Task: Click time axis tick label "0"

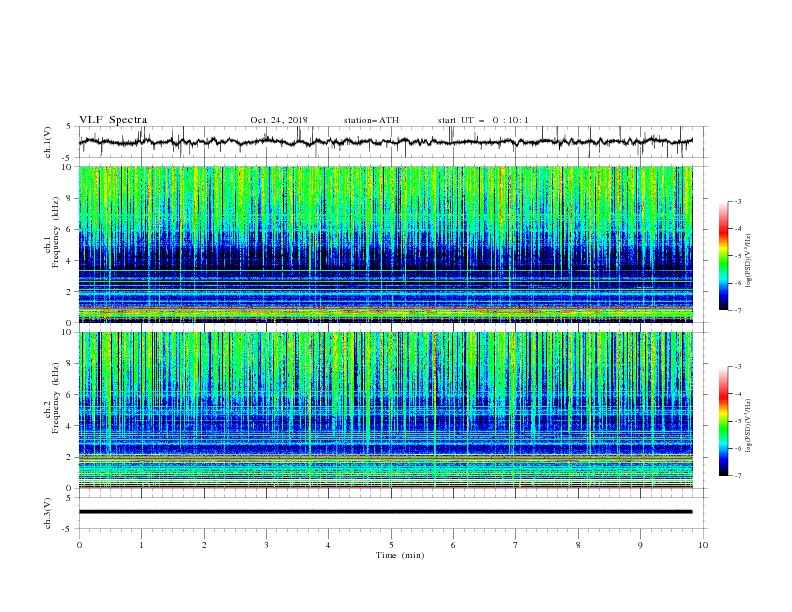Action: click(x=79, y=545)
